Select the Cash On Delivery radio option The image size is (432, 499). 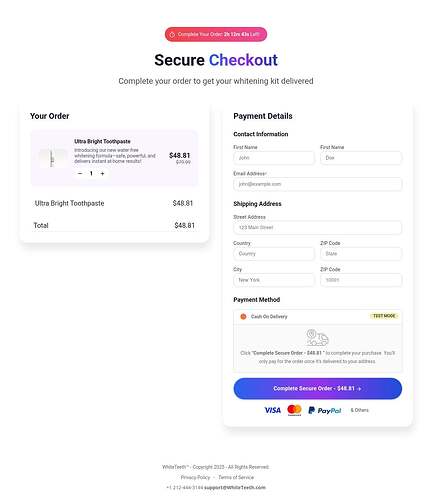coord(243,317)
